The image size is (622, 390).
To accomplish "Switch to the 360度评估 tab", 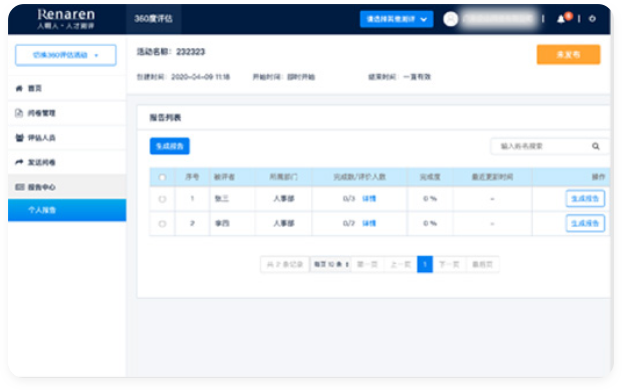I will pyautogui.click(x=154, y=19).
